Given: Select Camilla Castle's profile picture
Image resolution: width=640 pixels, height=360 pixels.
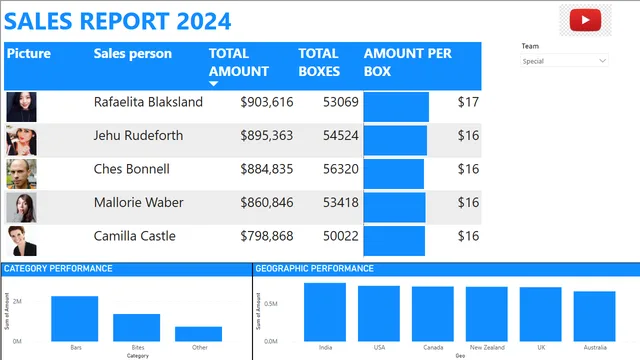Looking at the screenshot, I should [21, 241].
